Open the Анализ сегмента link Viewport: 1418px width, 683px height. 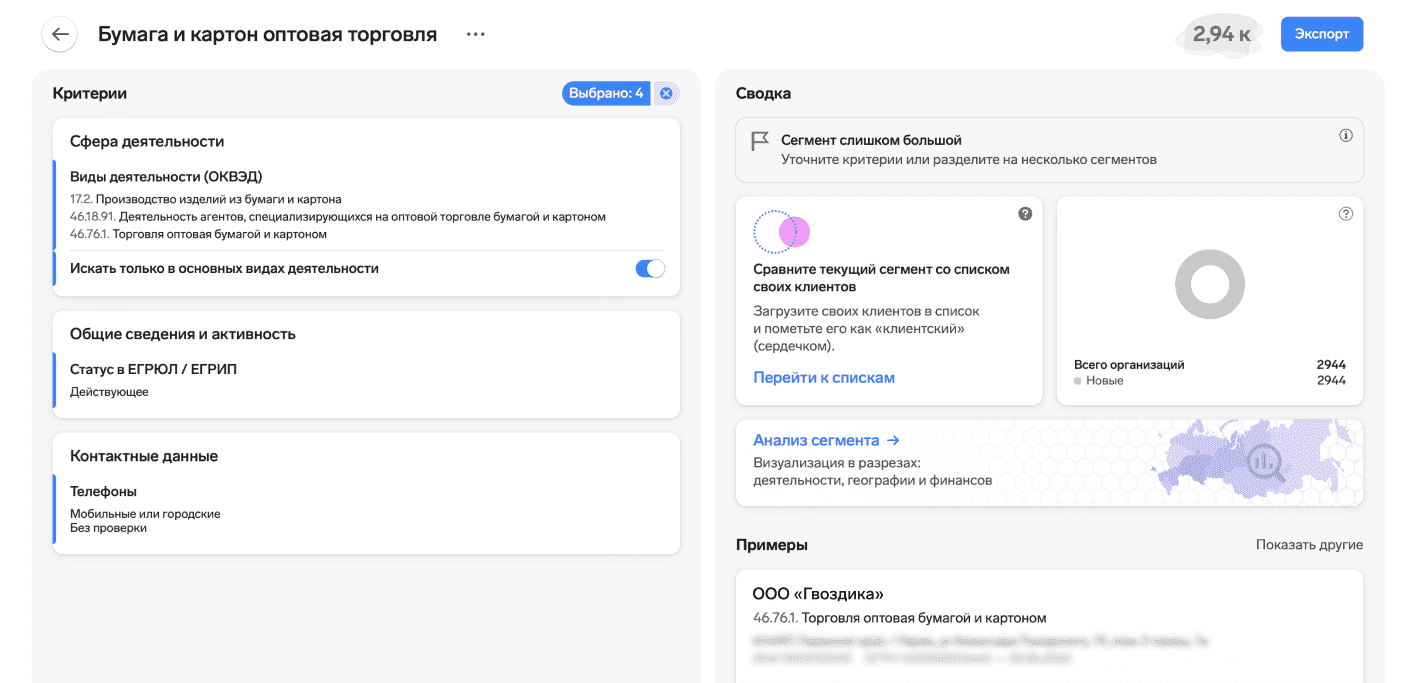tap(826, 440)
